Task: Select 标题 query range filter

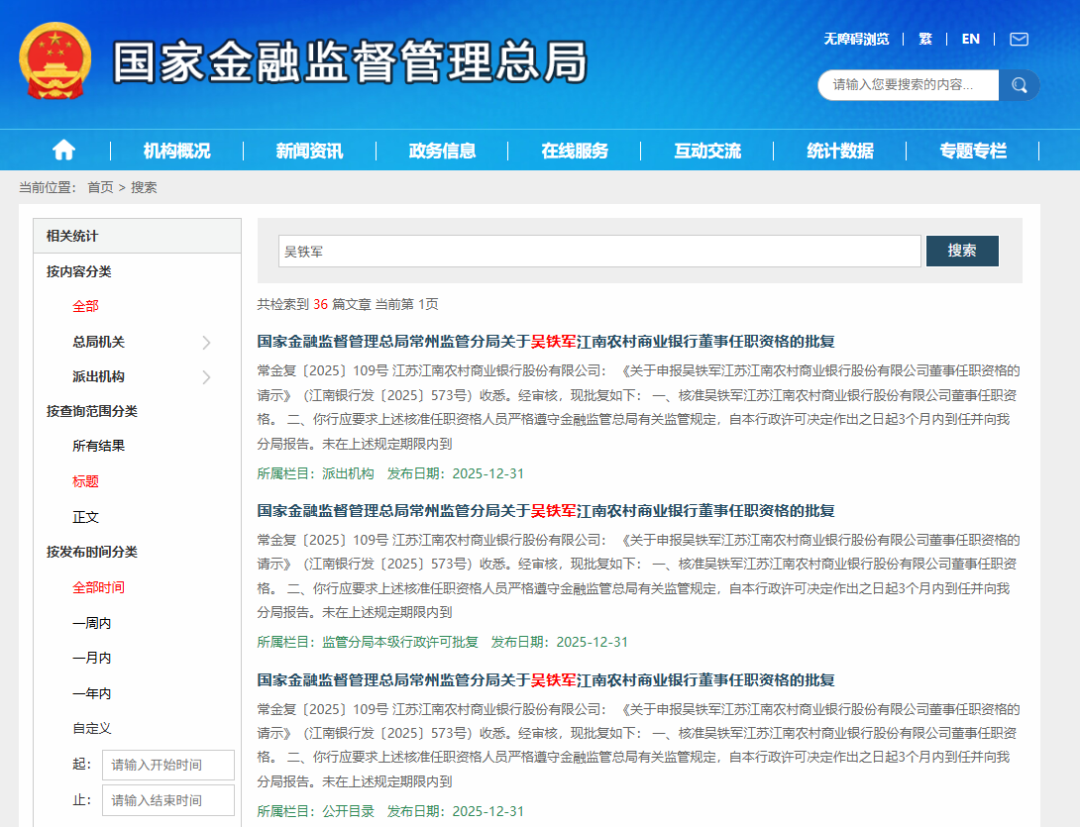Action: 85,481
